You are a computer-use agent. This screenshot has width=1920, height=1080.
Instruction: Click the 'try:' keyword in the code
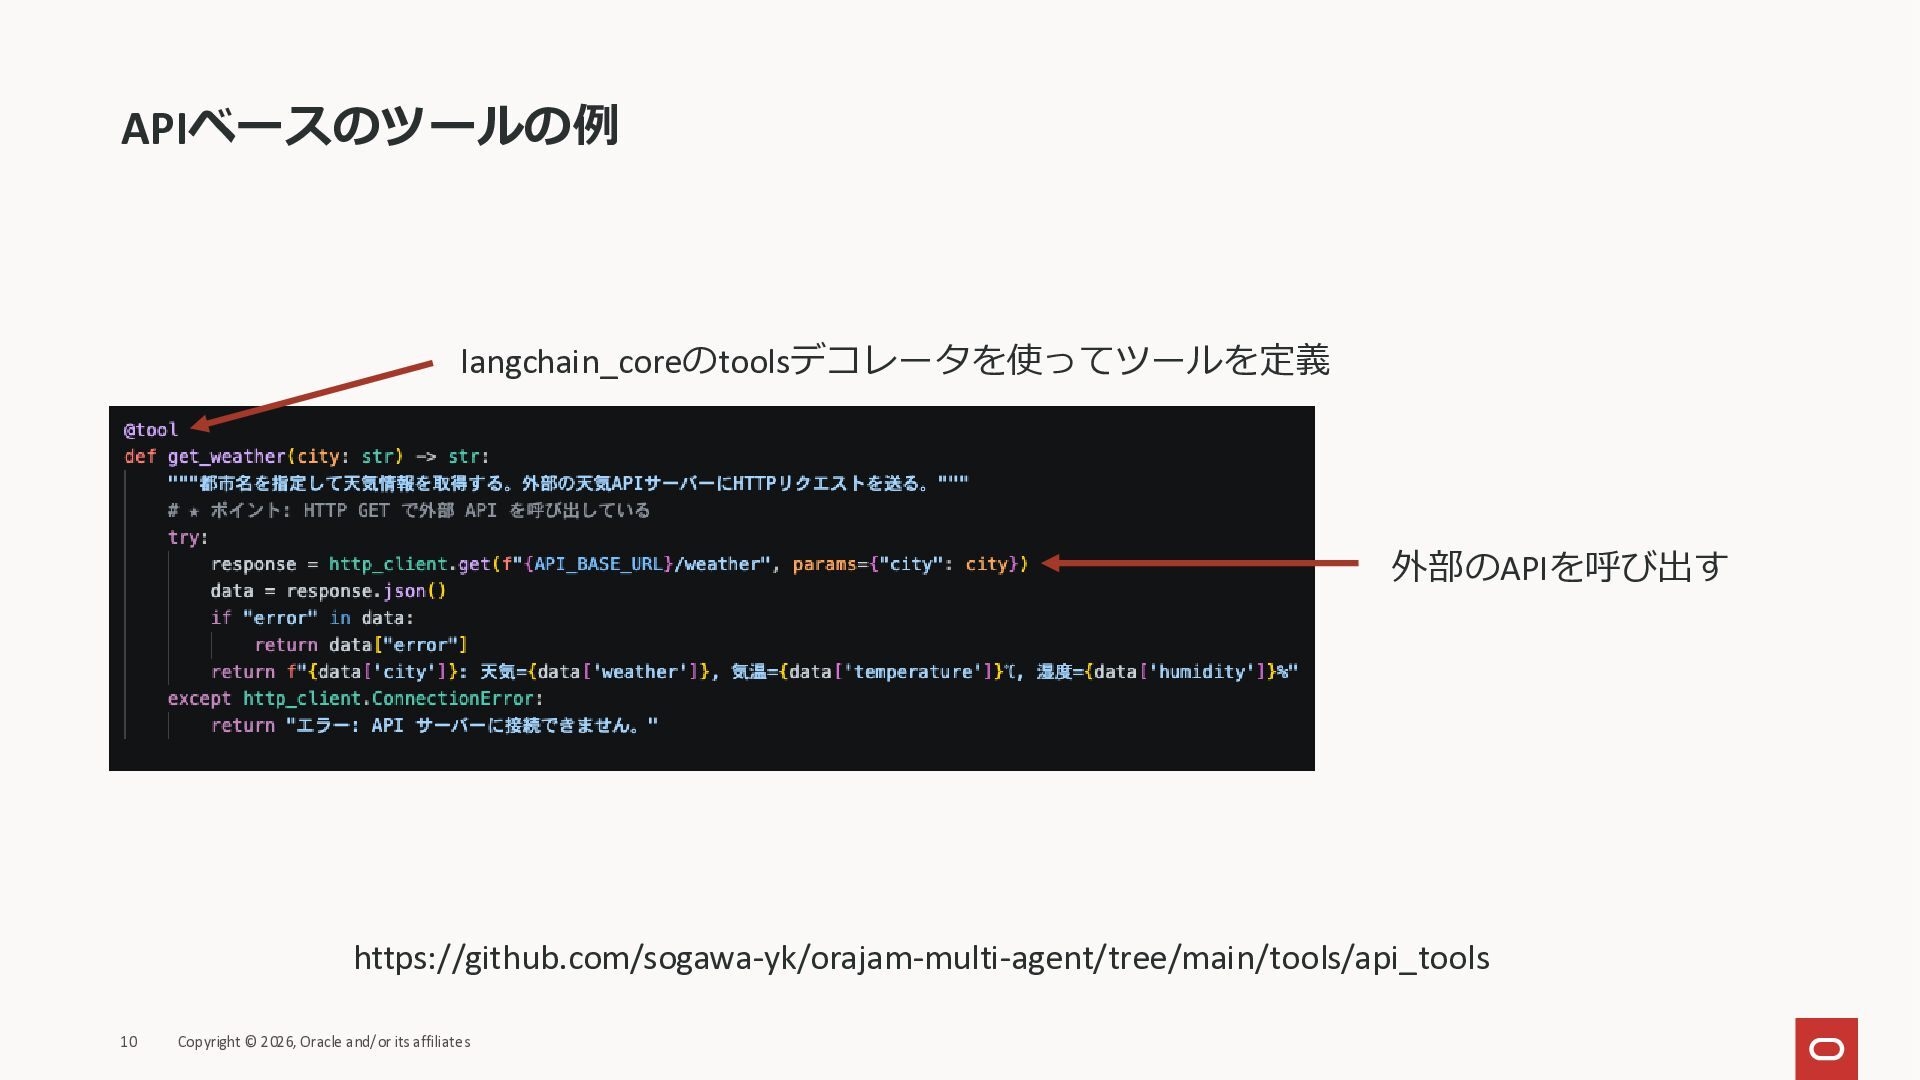click(x=187, y=538)
